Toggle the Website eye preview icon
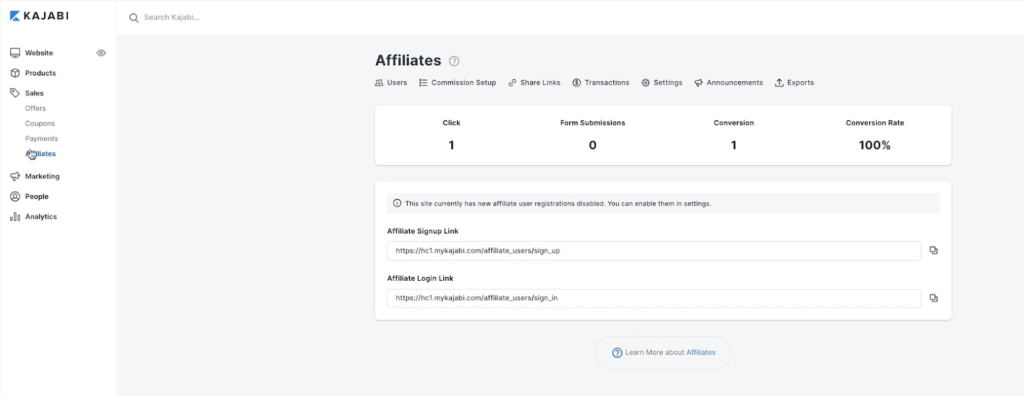1024x396 pixels. [x=101, y=53]
